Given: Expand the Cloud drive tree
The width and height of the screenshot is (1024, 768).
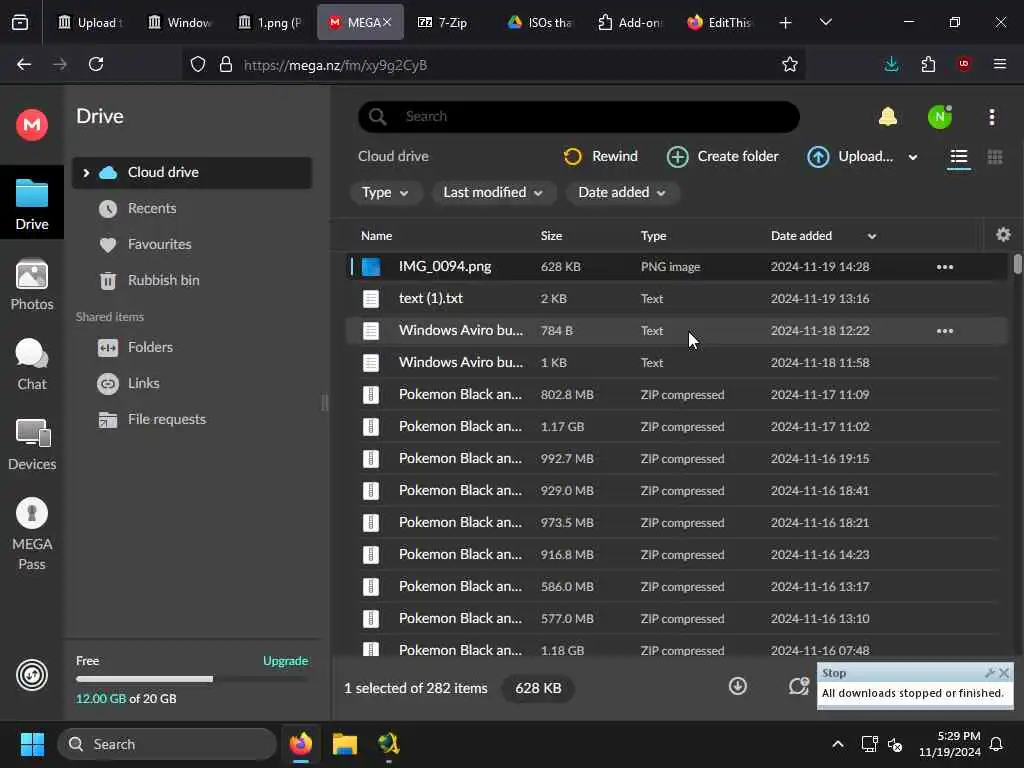Looking at the screenshot, I should tap(86, 172).
